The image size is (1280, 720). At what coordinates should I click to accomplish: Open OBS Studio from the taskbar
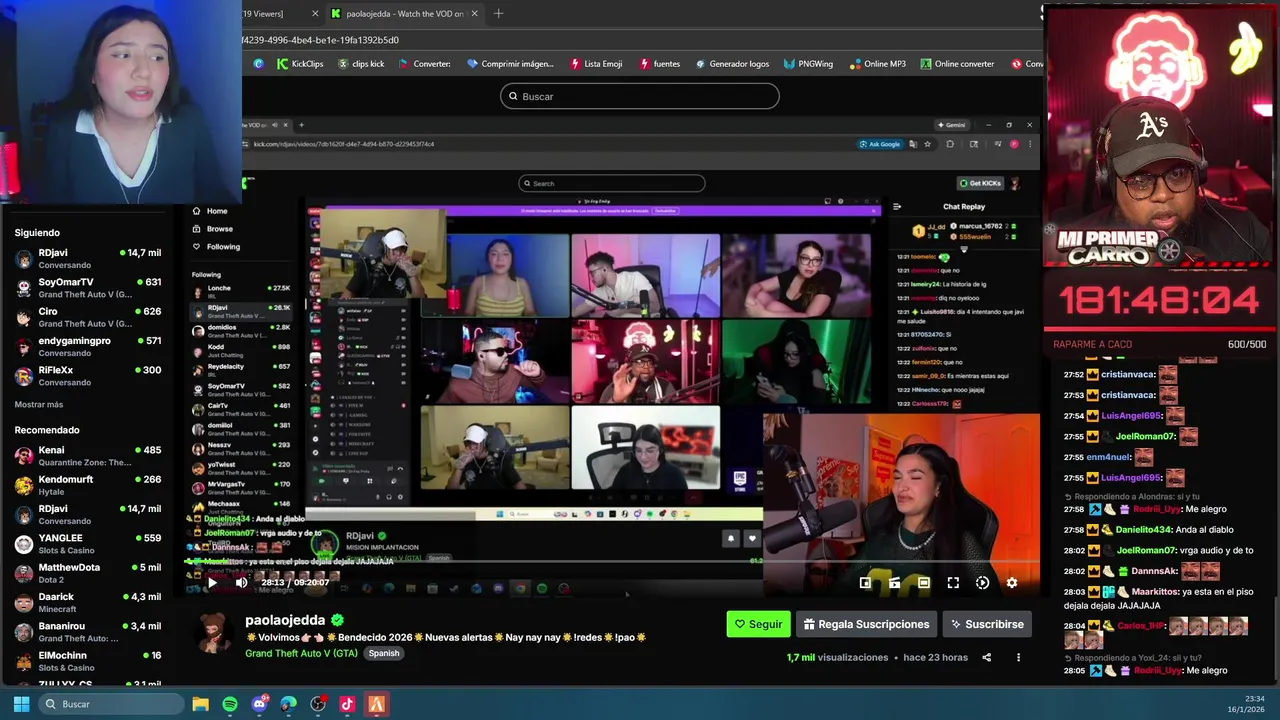point(318,704)
